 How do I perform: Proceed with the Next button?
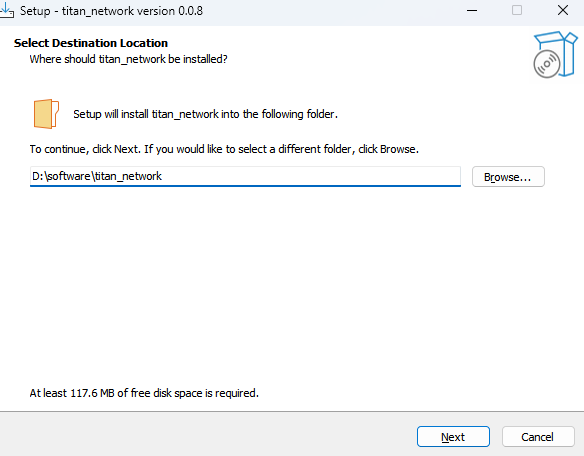[x=453, y=437]
